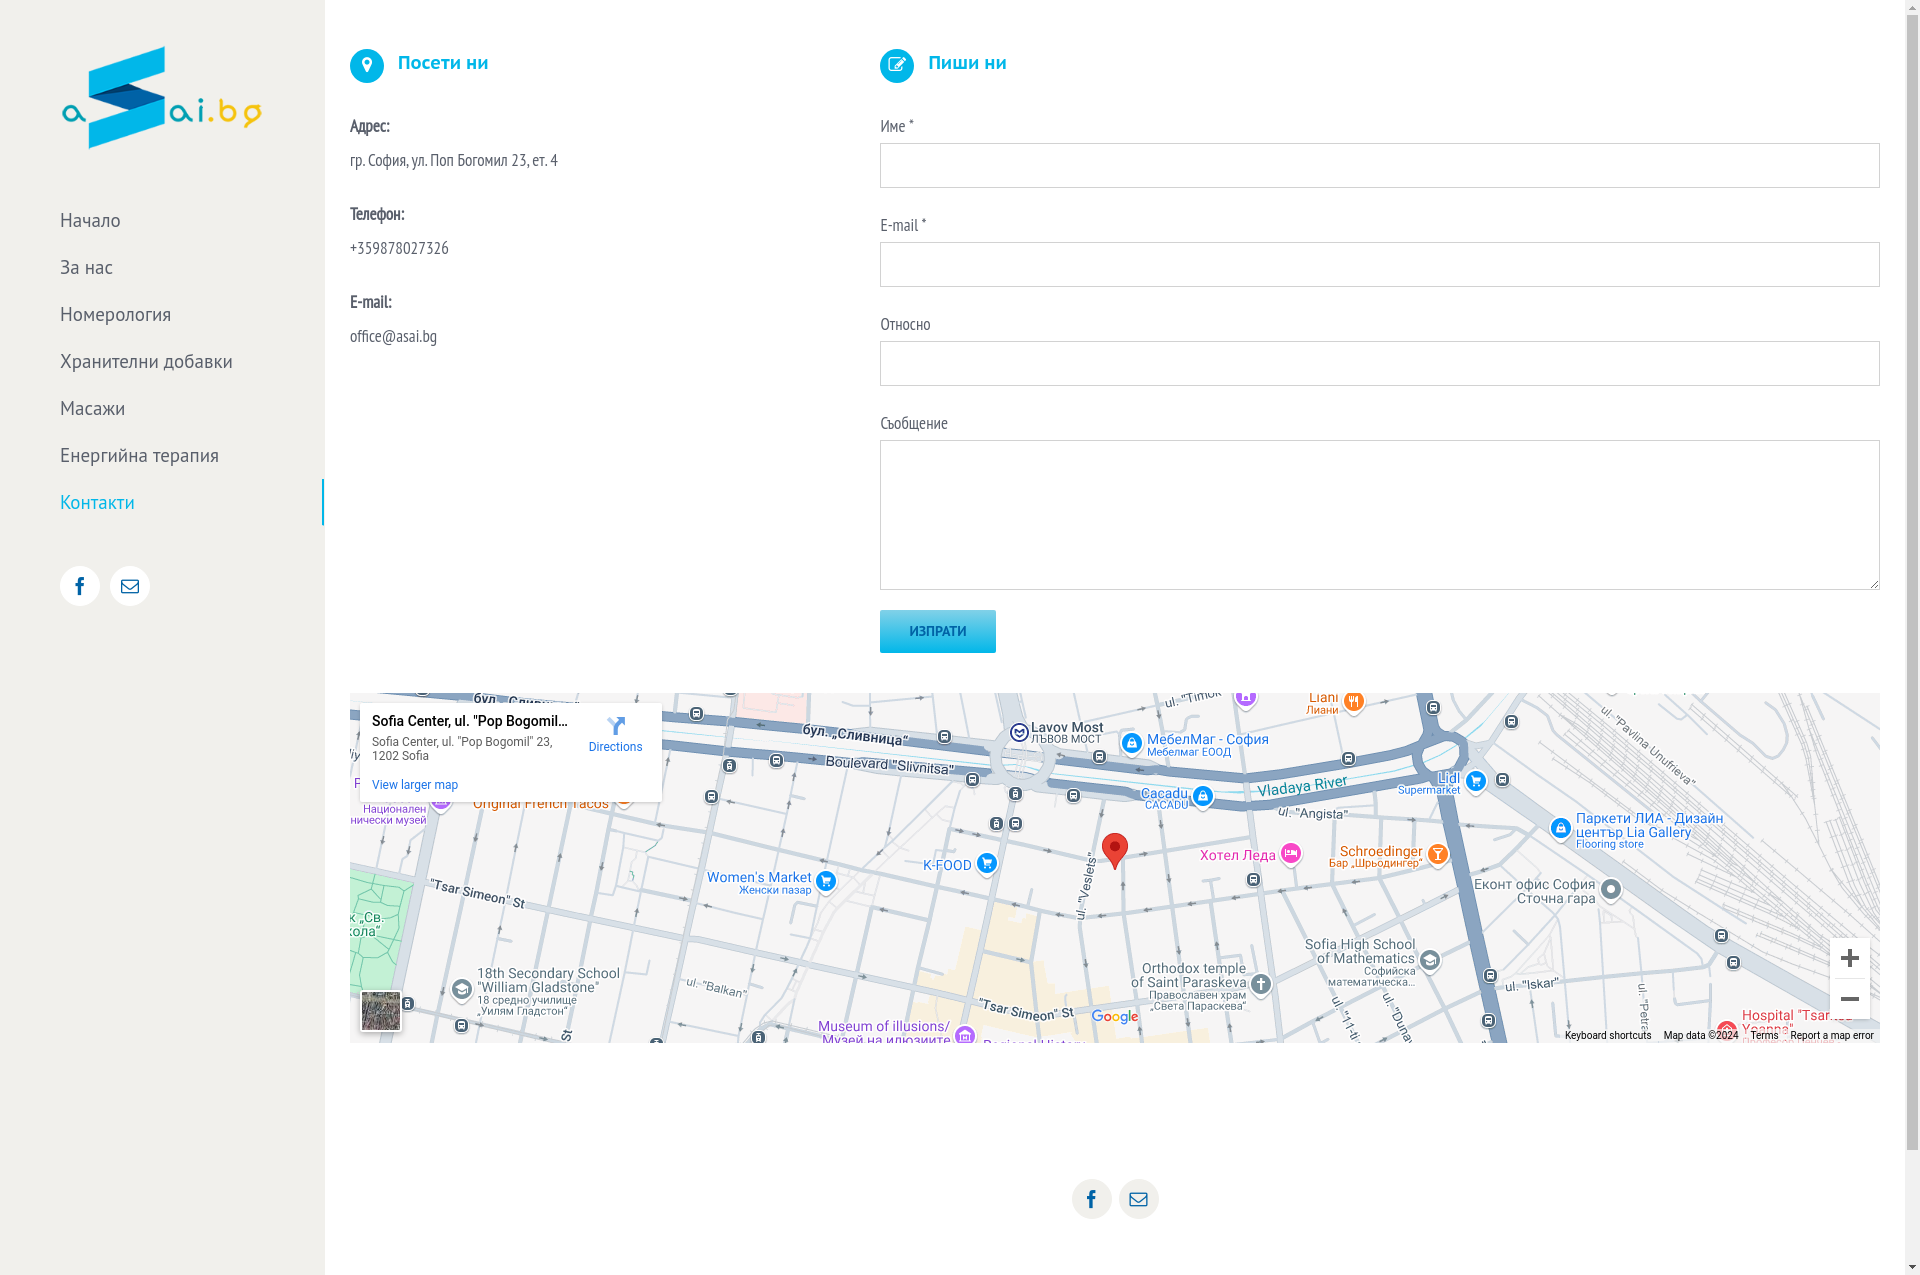Zoom in the map with plus button
This screenshot has width=1920, height=1275.
tap(1849, 958)
